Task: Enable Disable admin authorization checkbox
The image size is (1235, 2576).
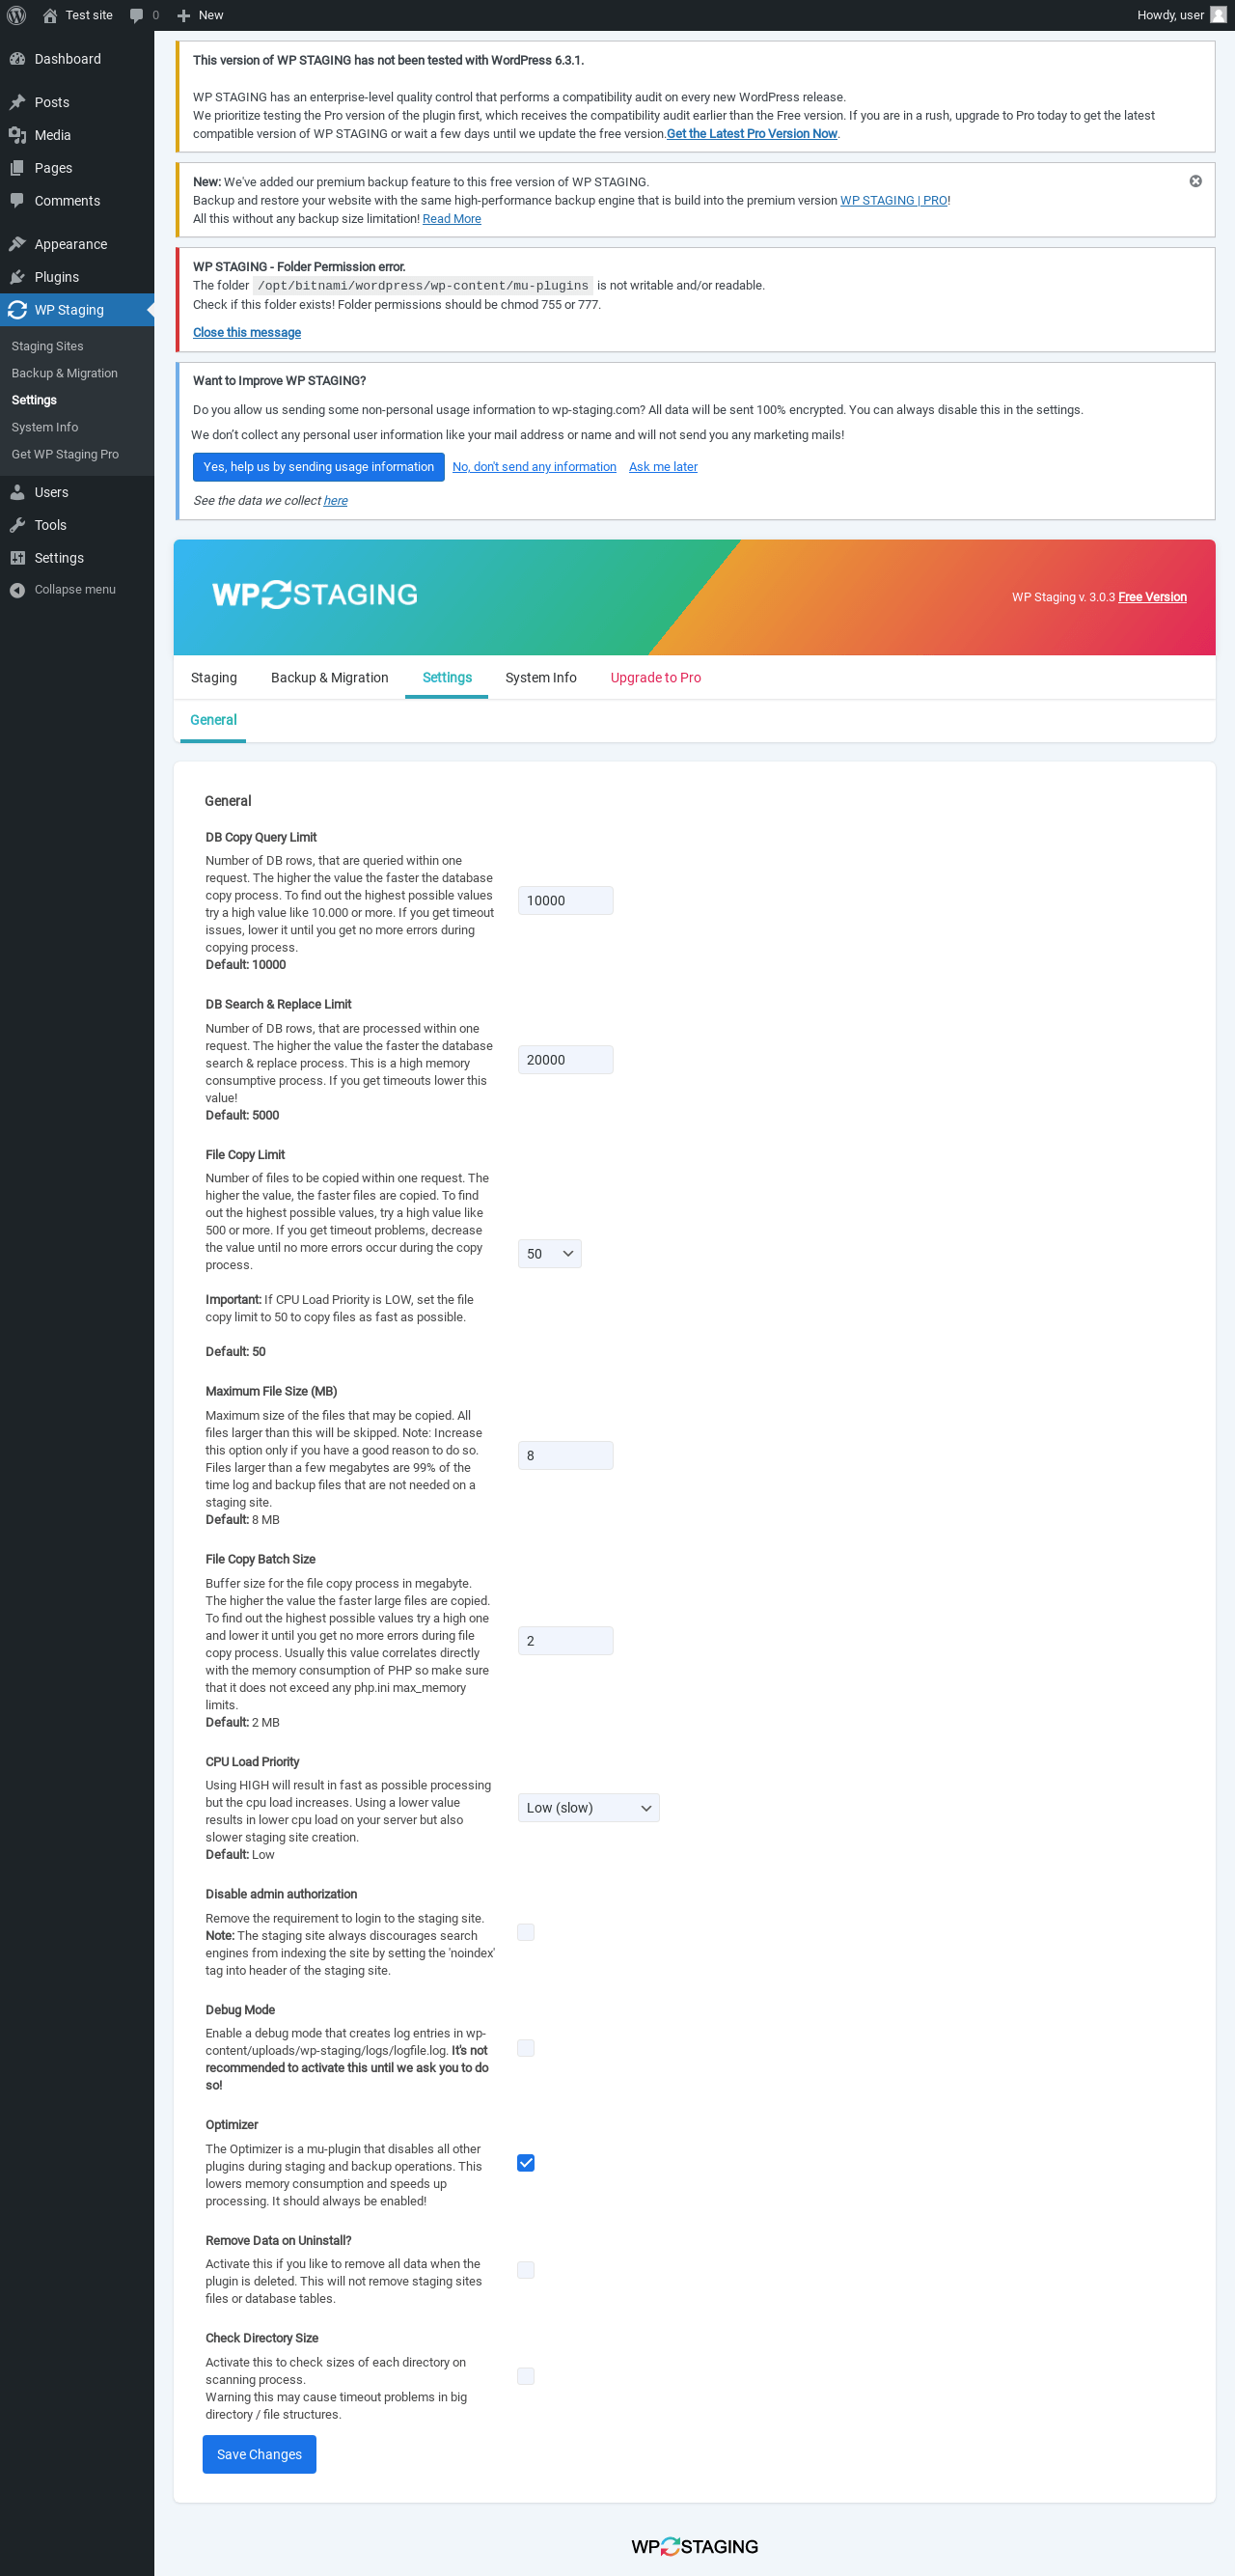Action: (x=525, y=1932)
